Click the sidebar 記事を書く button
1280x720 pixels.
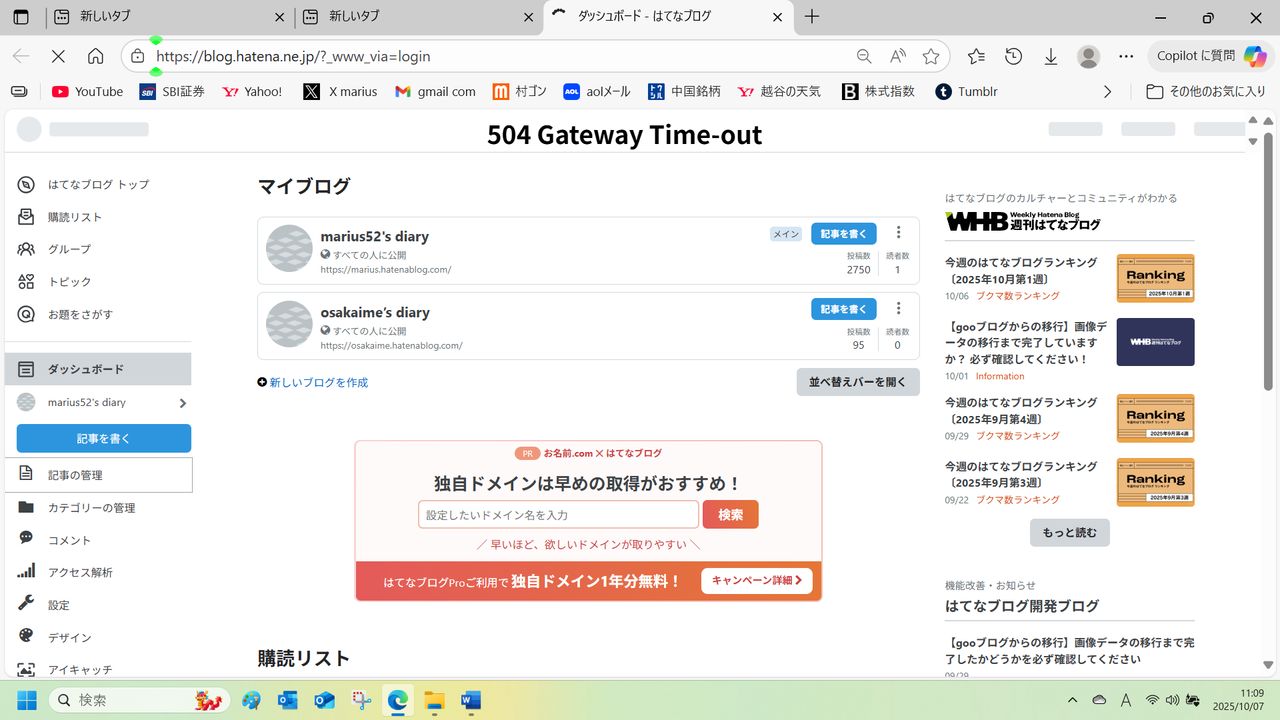click(104, 438)
